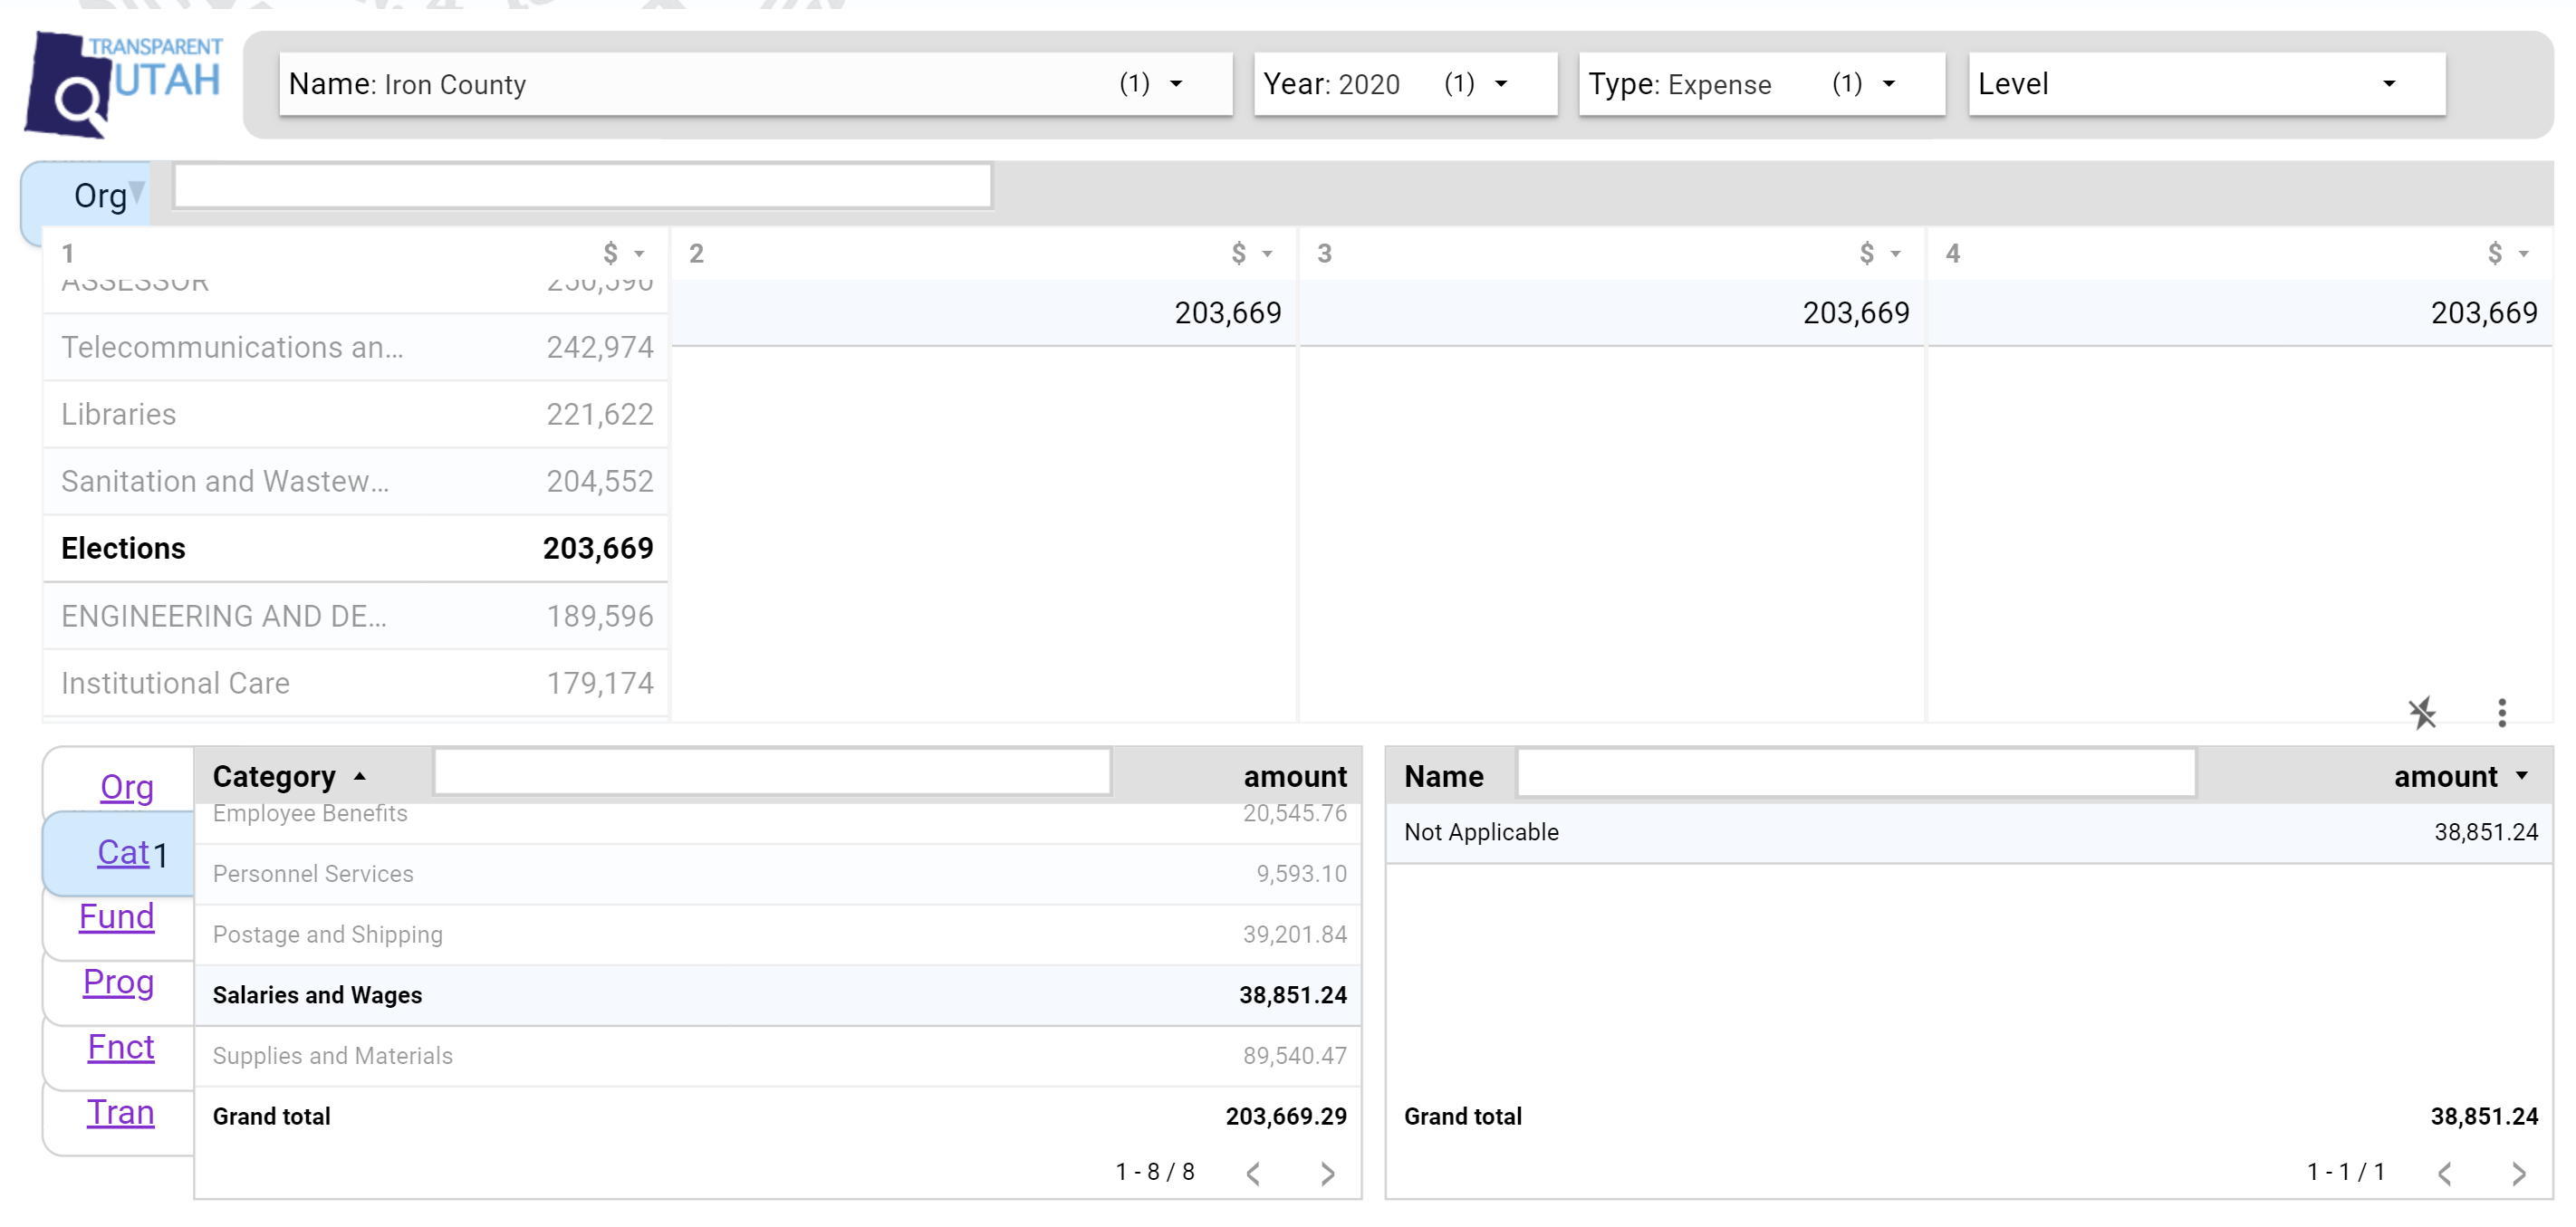Open the Year: 2020 dropdown
The width and height of the screenshot is (2576, 1227).
coord(1404,84)
